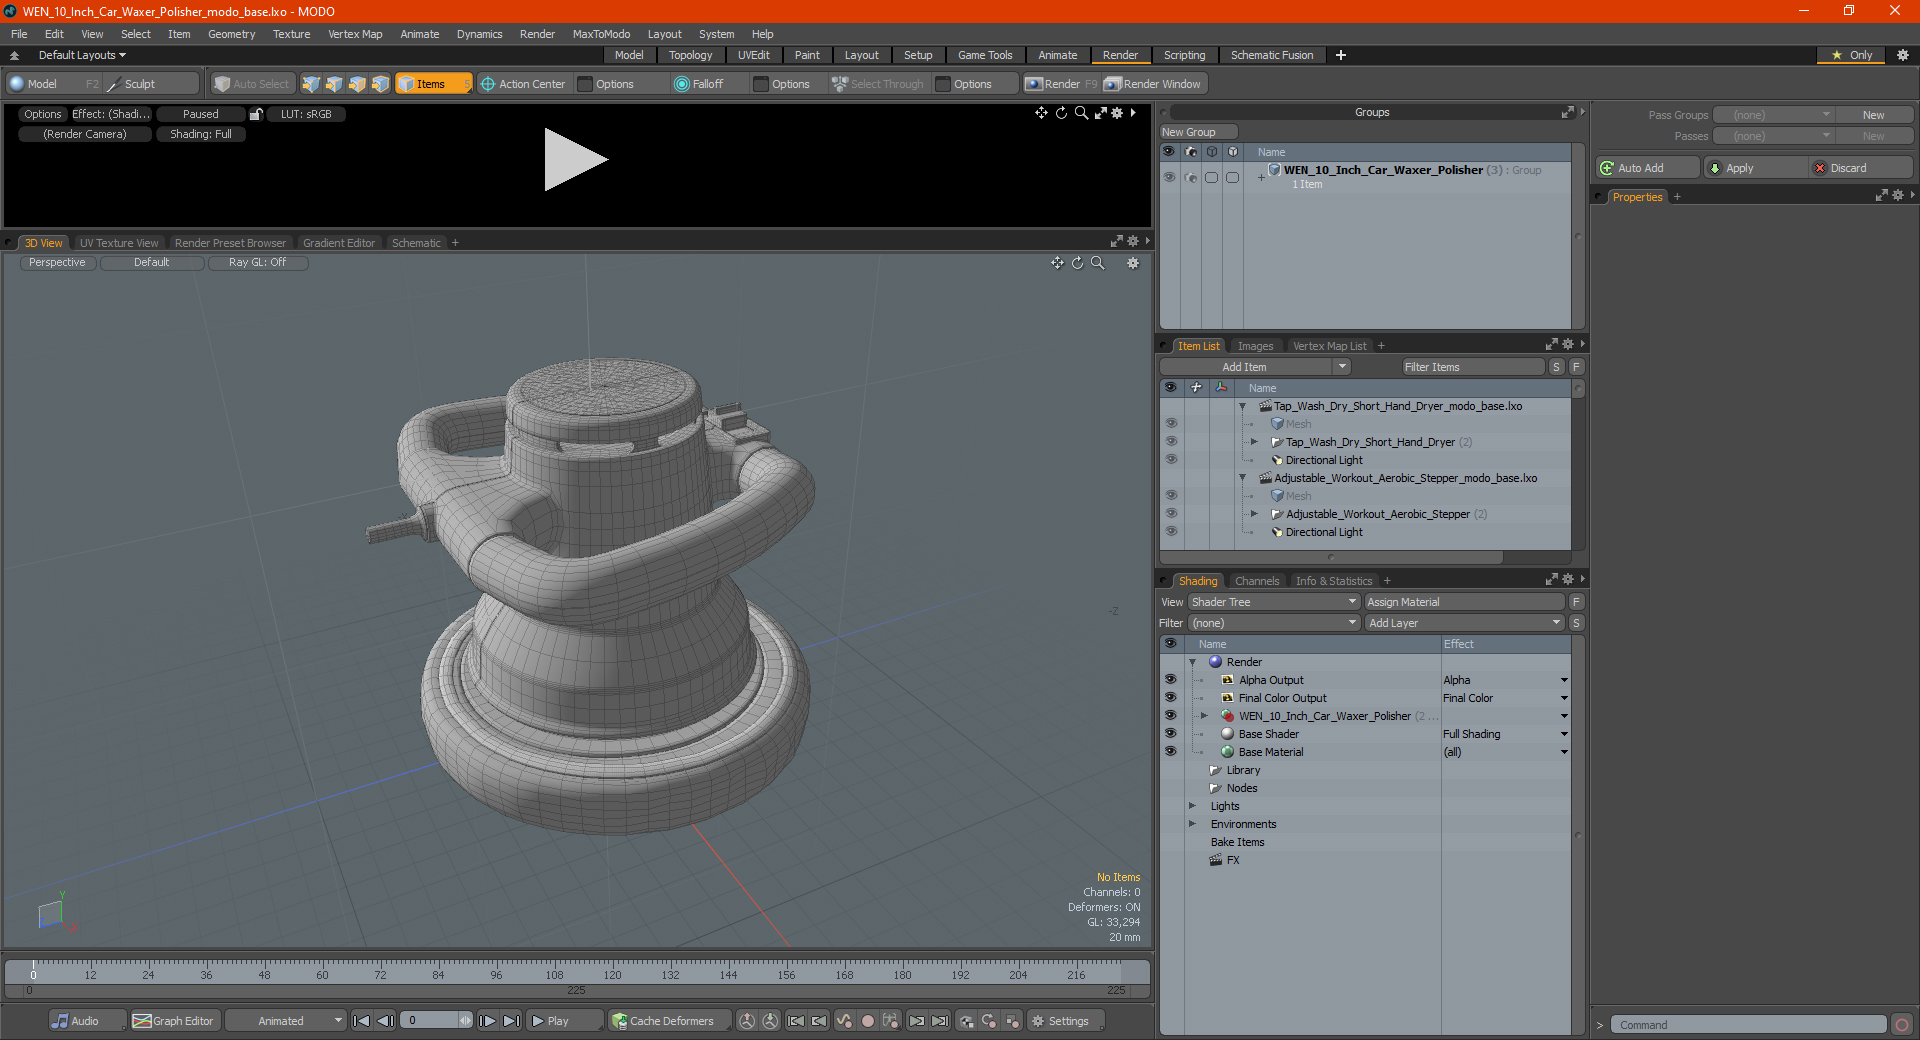Click the 3D viewport rotate icon

coord(1077,263)
